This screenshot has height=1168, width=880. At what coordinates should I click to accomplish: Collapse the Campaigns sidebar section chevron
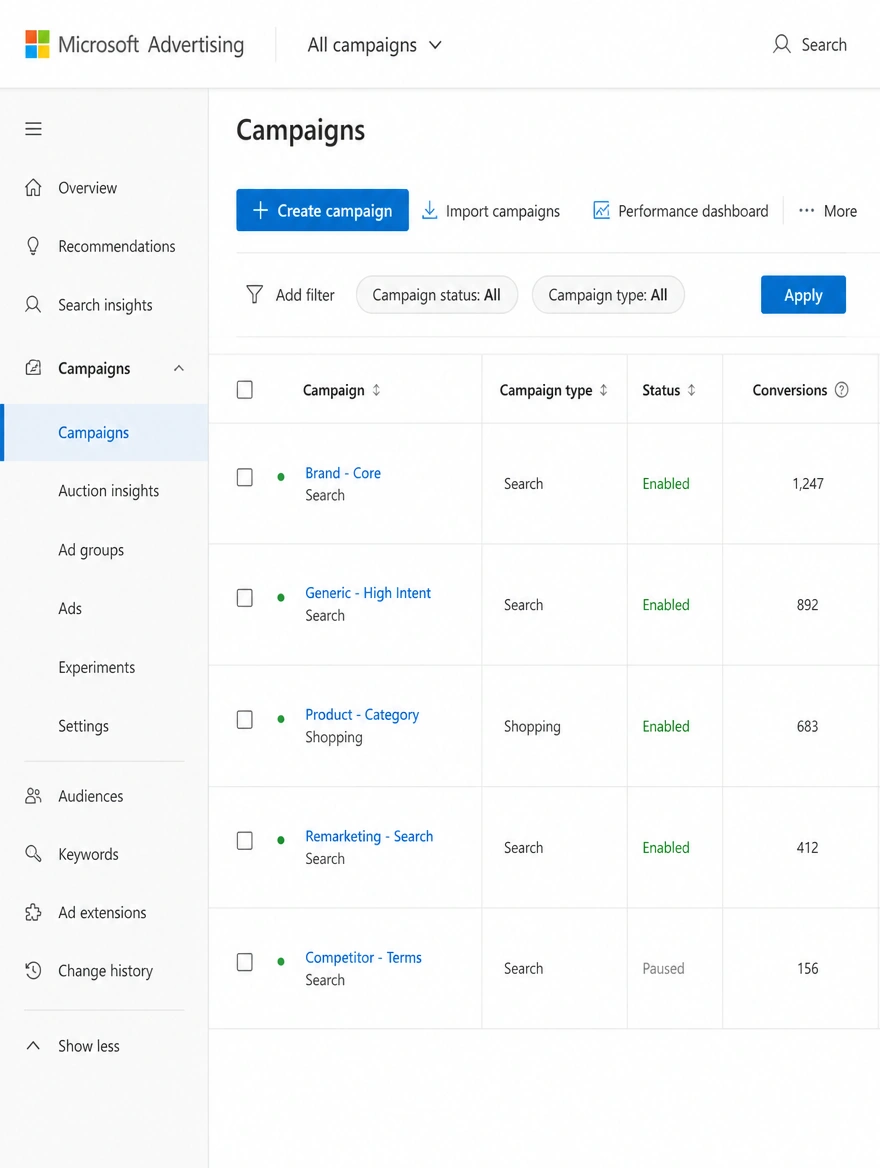click(x=179, y=368)
